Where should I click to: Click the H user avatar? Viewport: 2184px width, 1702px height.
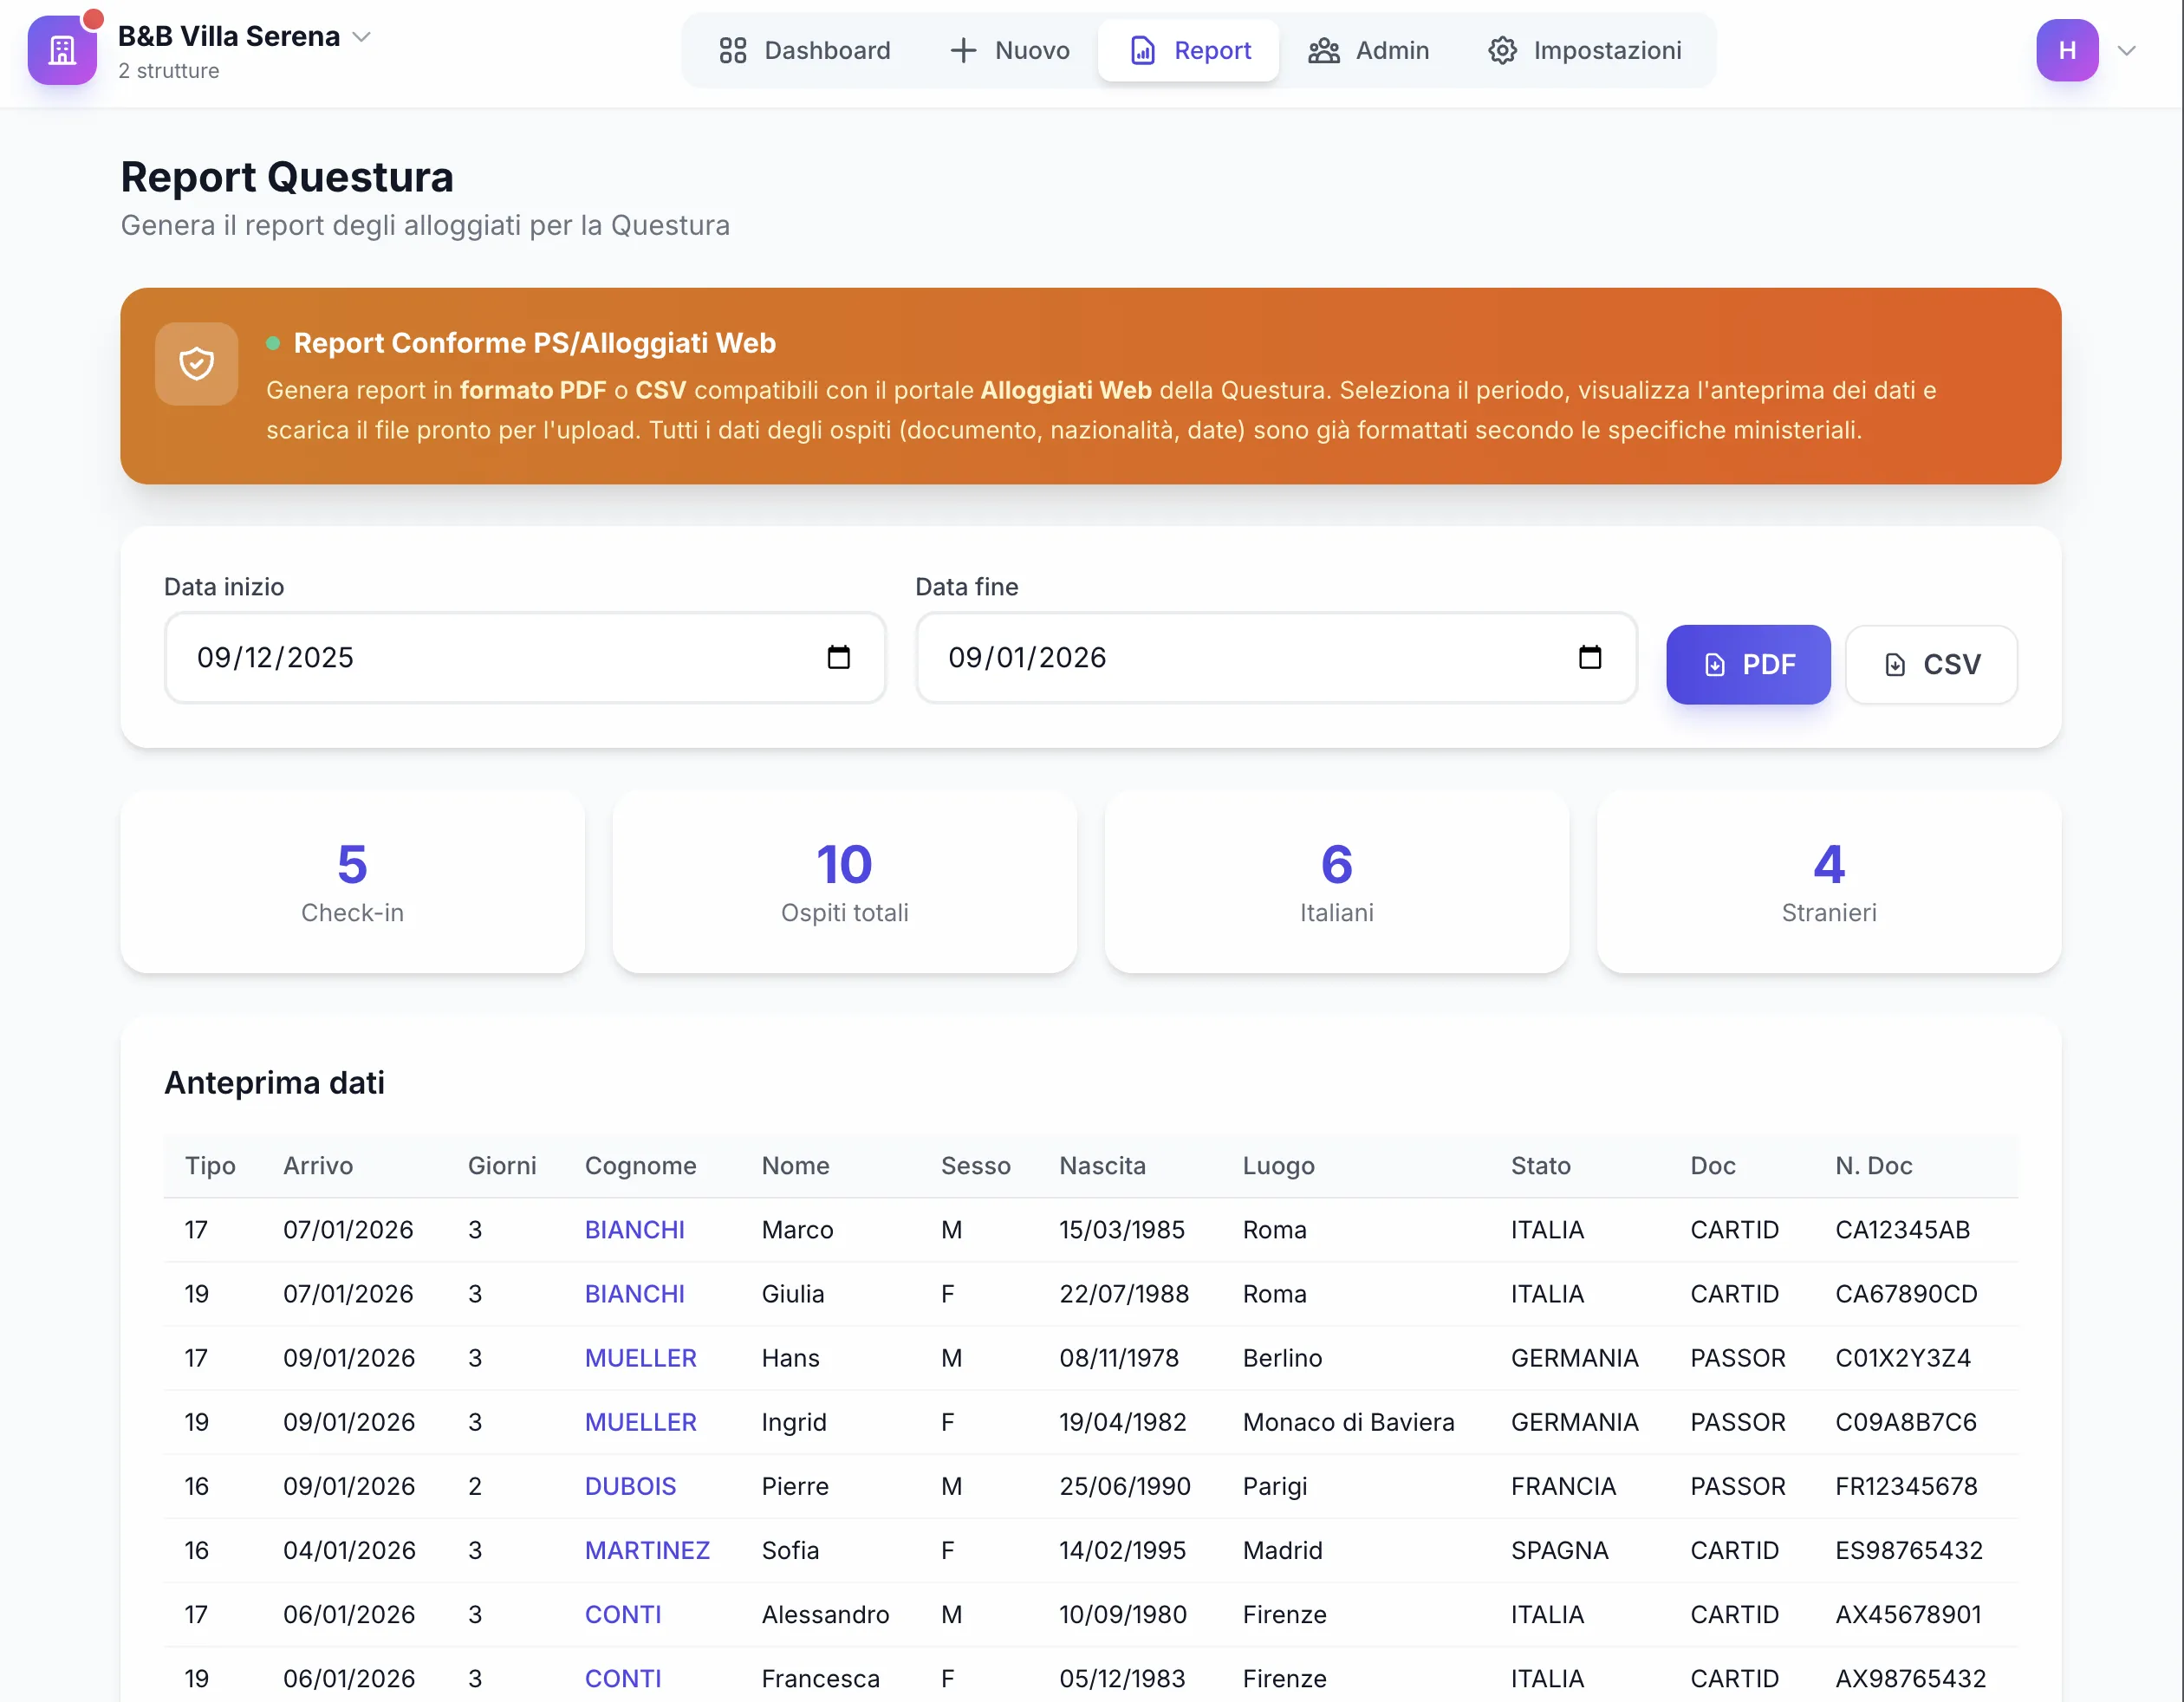[x=2066, y=50]
